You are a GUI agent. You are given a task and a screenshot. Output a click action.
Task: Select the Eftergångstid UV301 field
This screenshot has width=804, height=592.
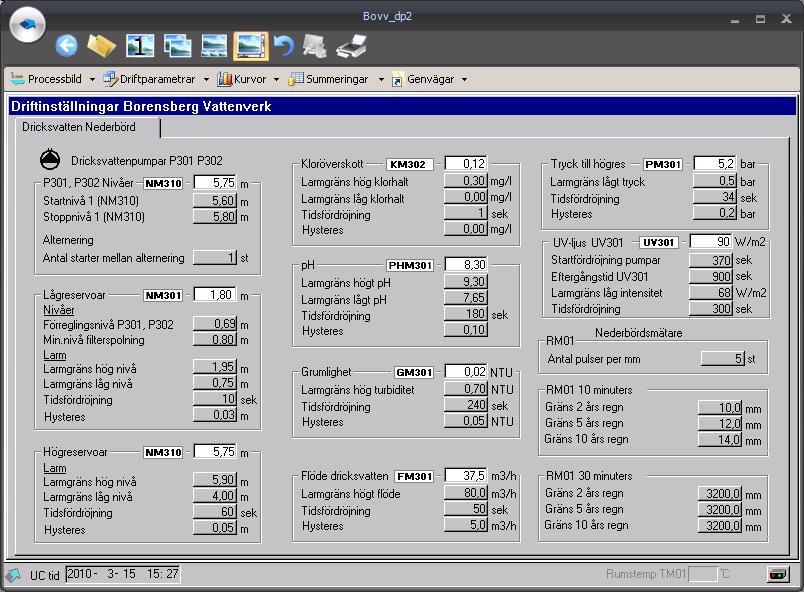coord(711,277)
